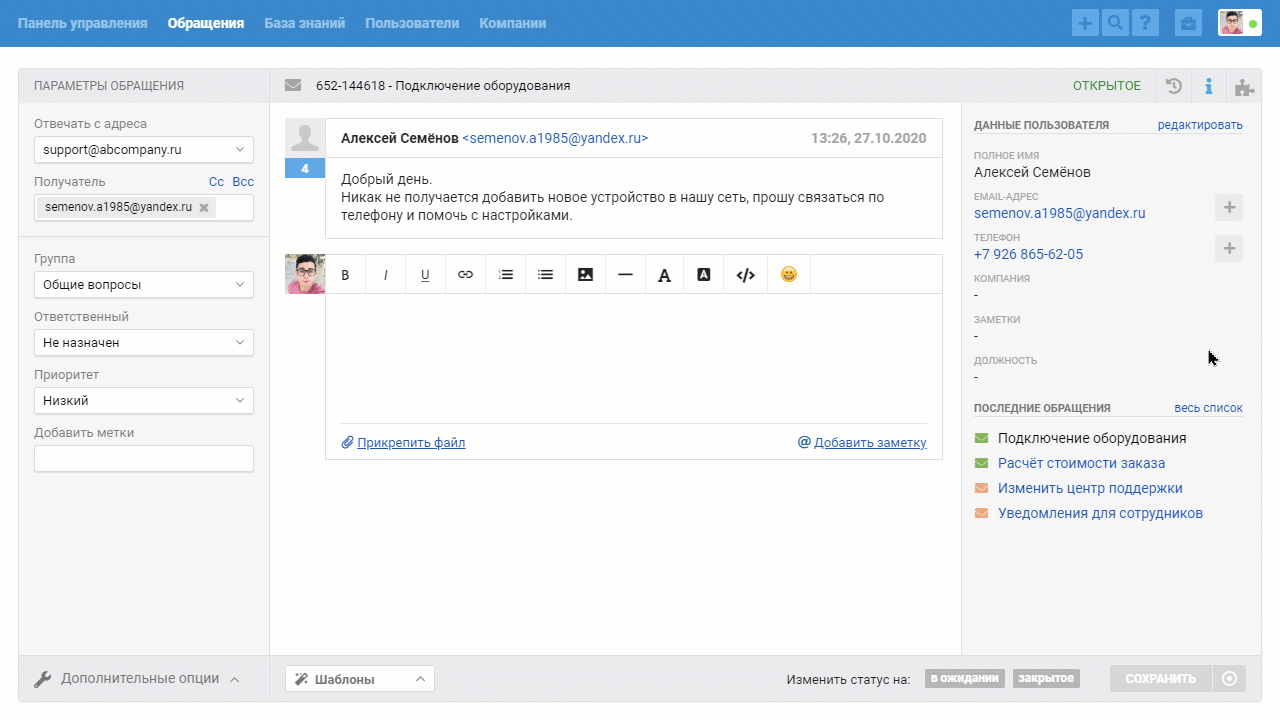Add another email address with the plus button

(x=1228, y=207)
